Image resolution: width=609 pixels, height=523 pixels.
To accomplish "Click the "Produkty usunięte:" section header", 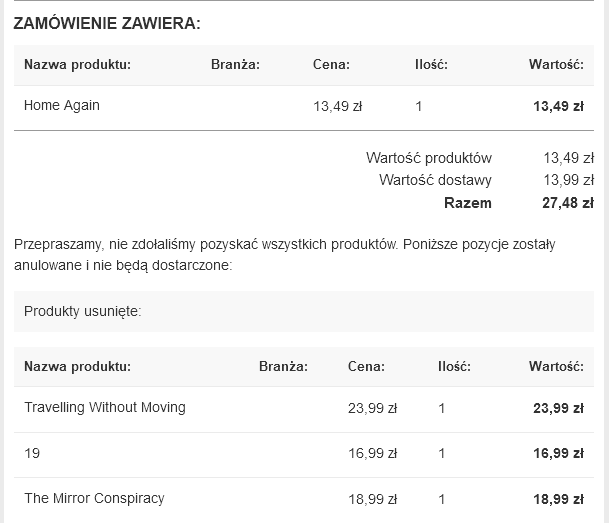I will (83, 311).
